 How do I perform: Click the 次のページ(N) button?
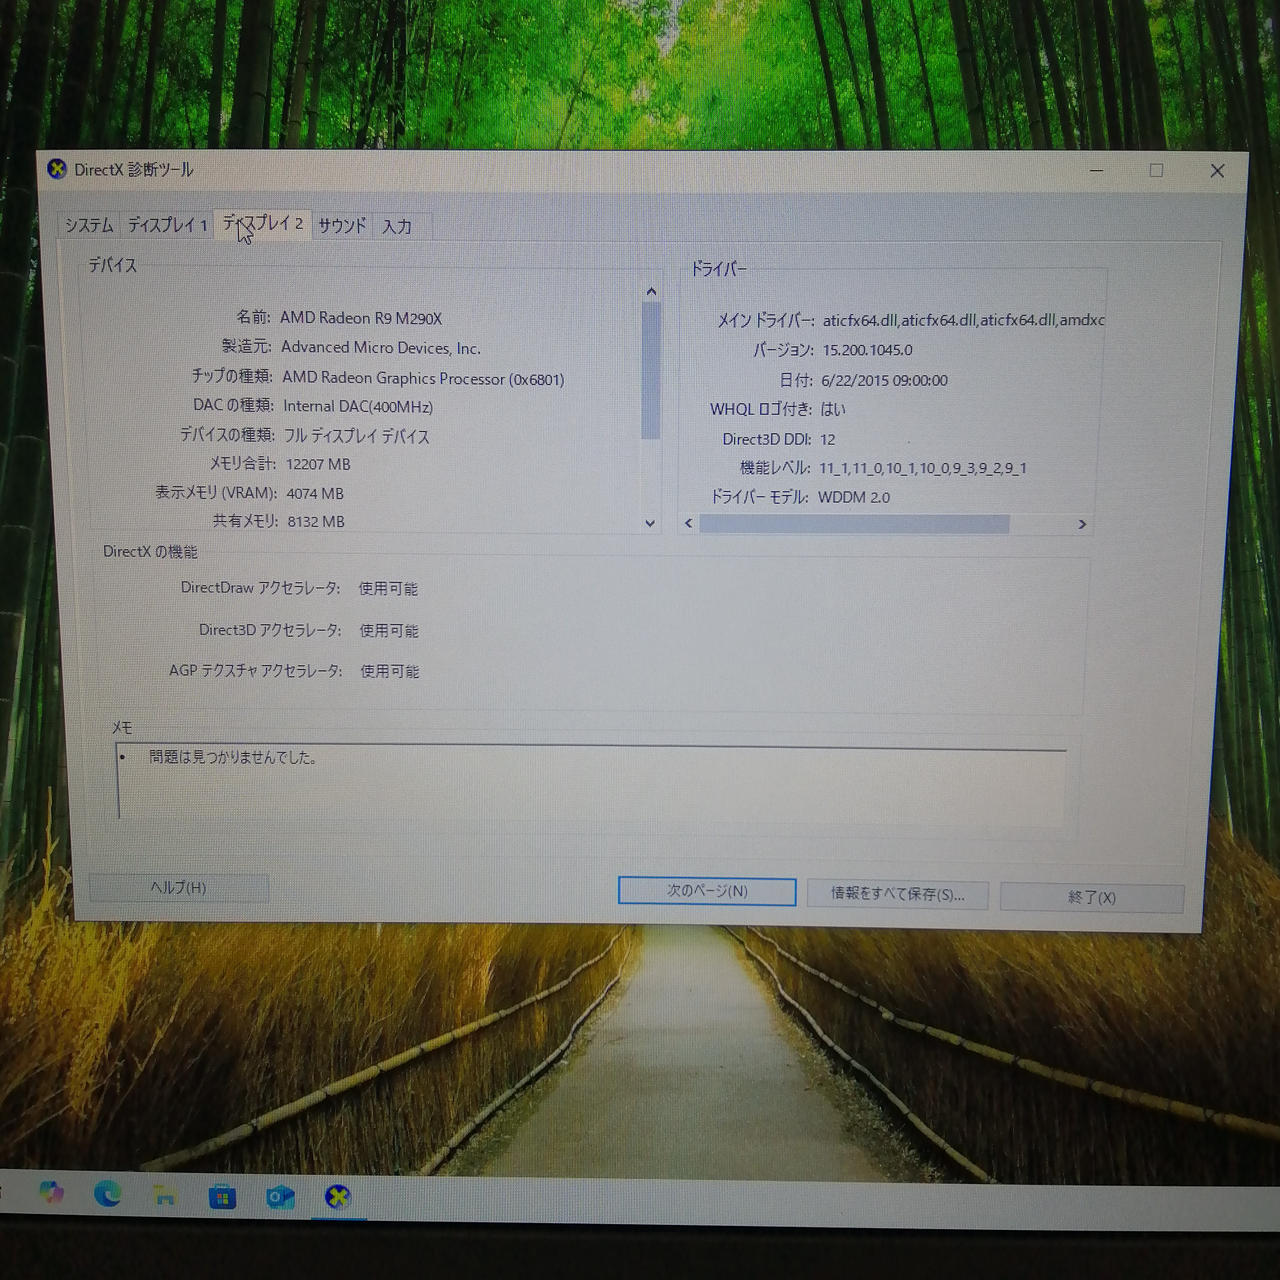pyautogui.click(x=707, y=891)
